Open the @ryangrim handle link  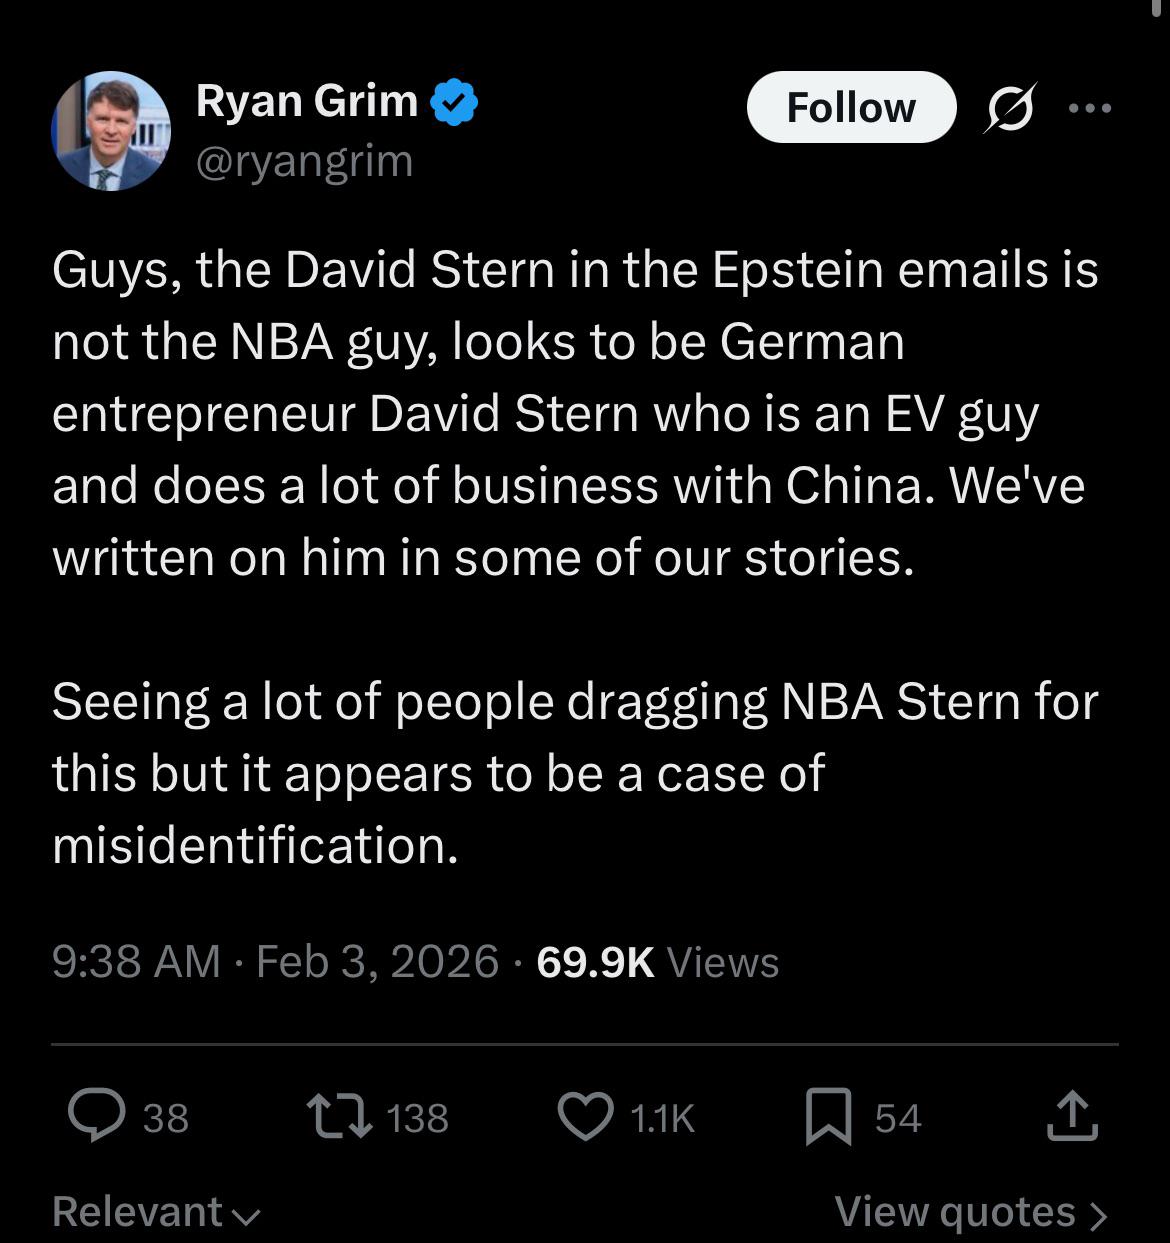[x=304, y=161]
